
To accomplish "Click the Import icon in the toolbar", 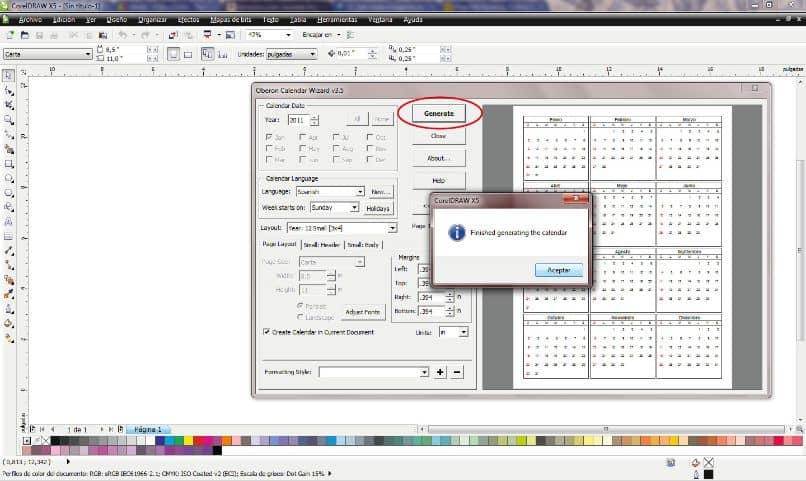I will [x=173, y=35].
